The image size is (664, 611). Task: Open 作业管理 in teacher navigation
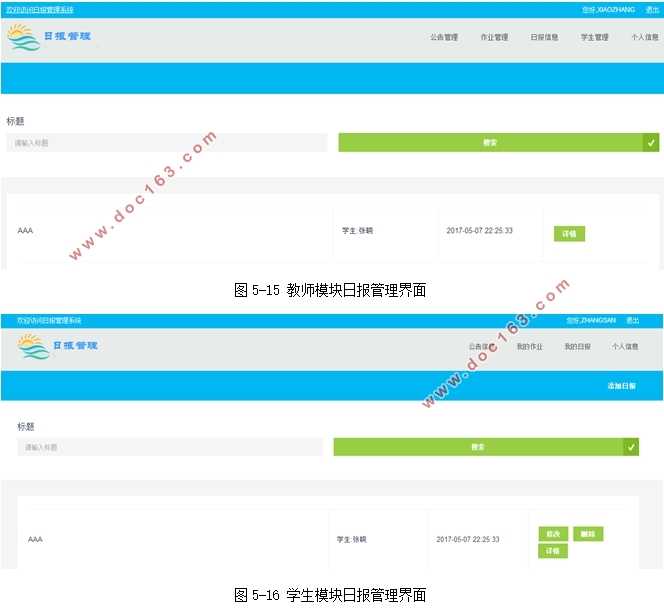click(494, 37)
